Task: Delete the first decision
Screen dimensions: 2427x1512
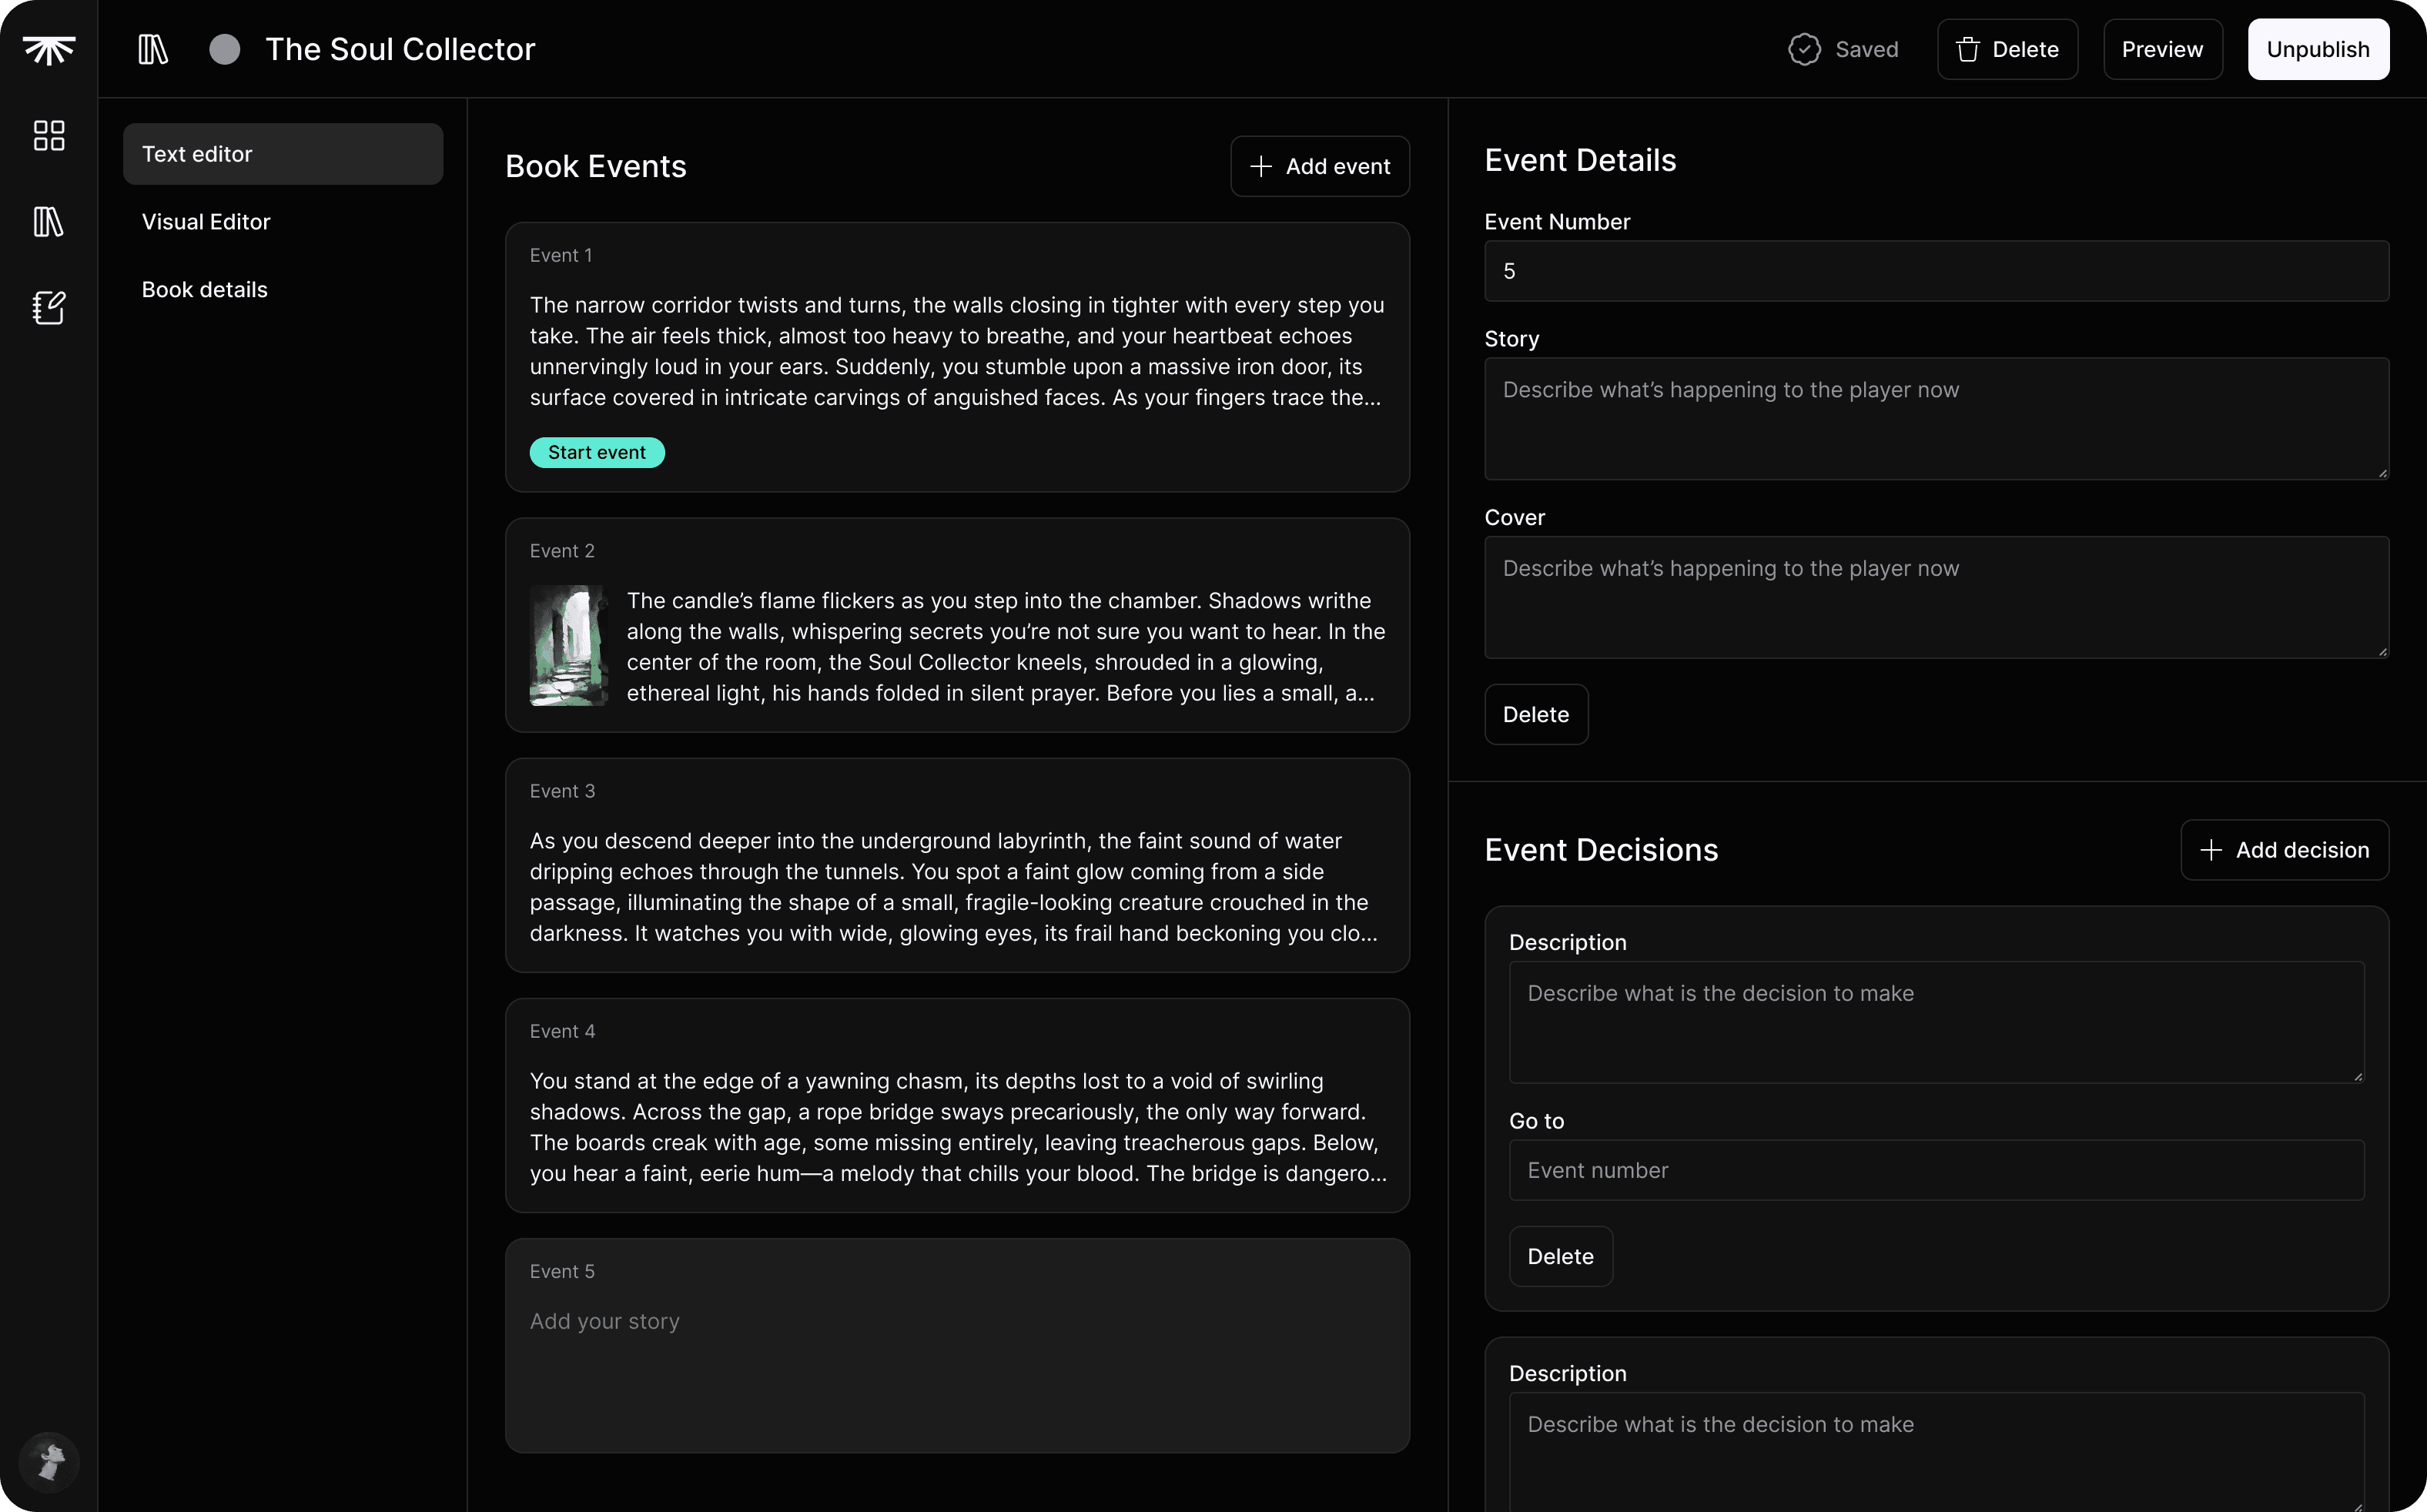Action: click(1560, 1256)
